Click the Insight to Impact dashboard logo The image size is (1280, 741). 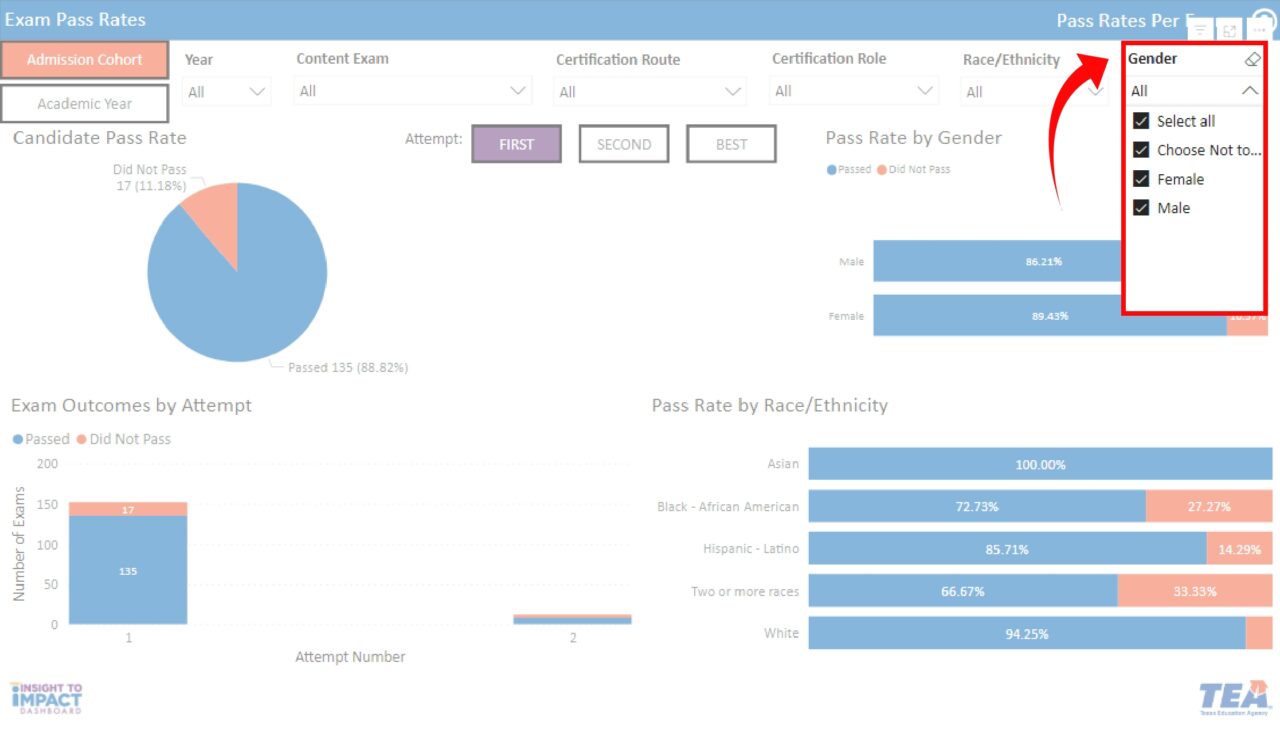click(x=45, y=697)
